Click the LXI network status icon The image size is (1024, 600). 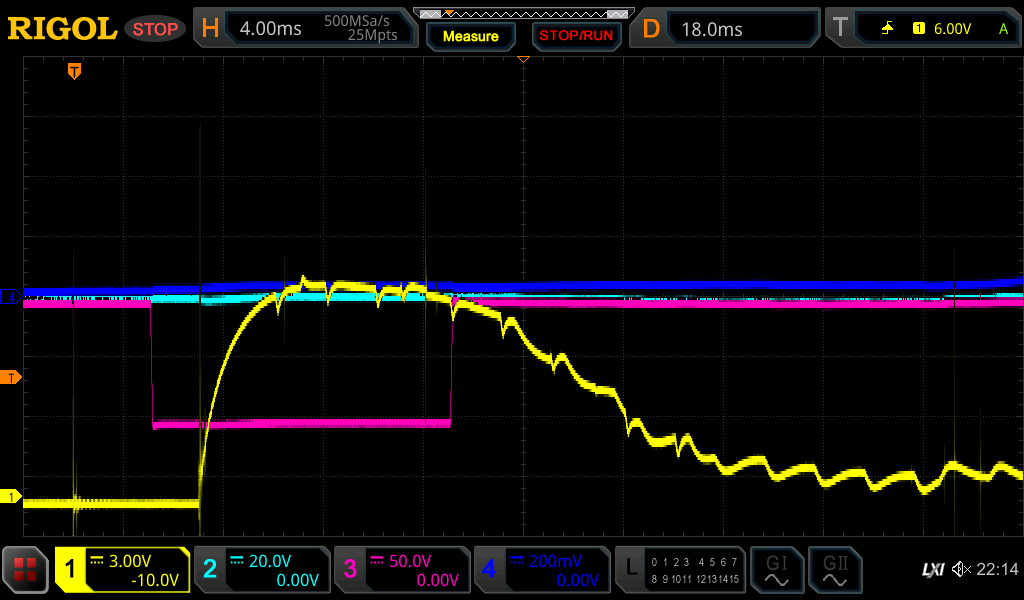pos(932,569)
